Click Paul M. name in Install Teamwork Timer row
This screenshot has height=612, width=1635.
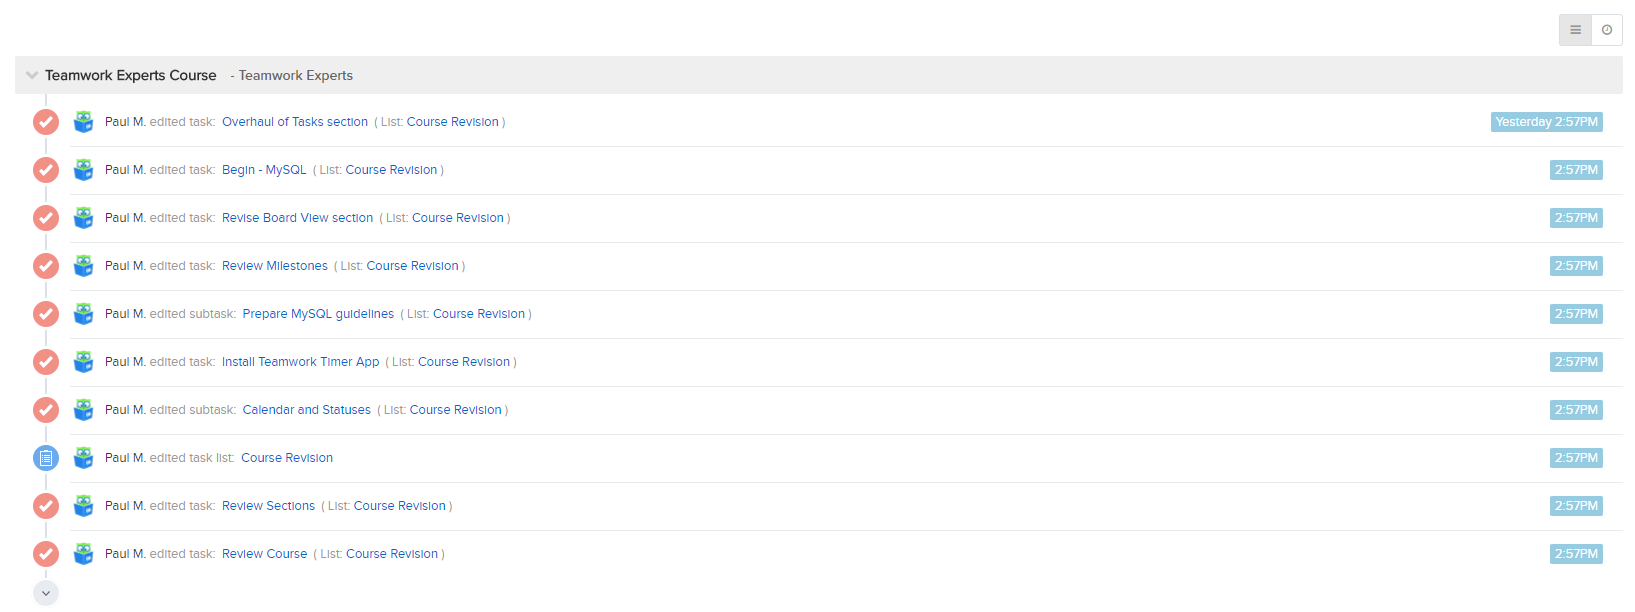pos(125,362)
